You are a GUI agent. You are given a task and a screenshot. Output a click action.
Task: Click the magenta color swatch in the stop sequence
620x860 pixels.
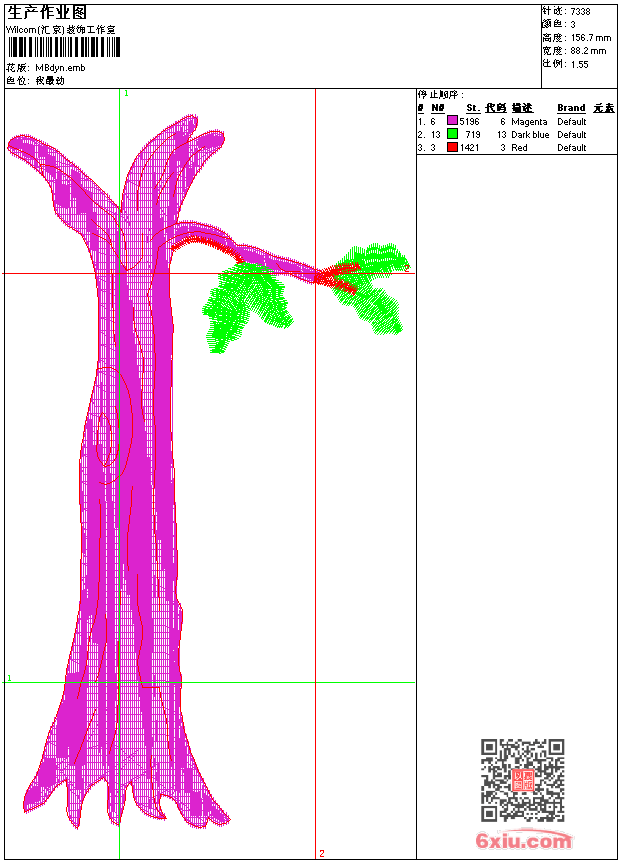click(x=452, y=121)
